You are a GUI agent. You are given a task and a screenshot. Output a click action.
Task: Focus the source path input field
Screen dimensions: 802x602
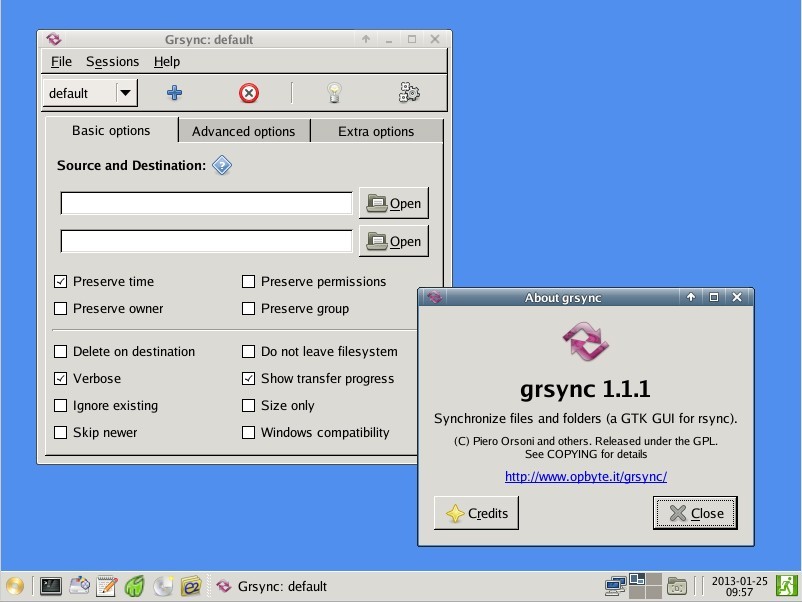coord(207,203)
